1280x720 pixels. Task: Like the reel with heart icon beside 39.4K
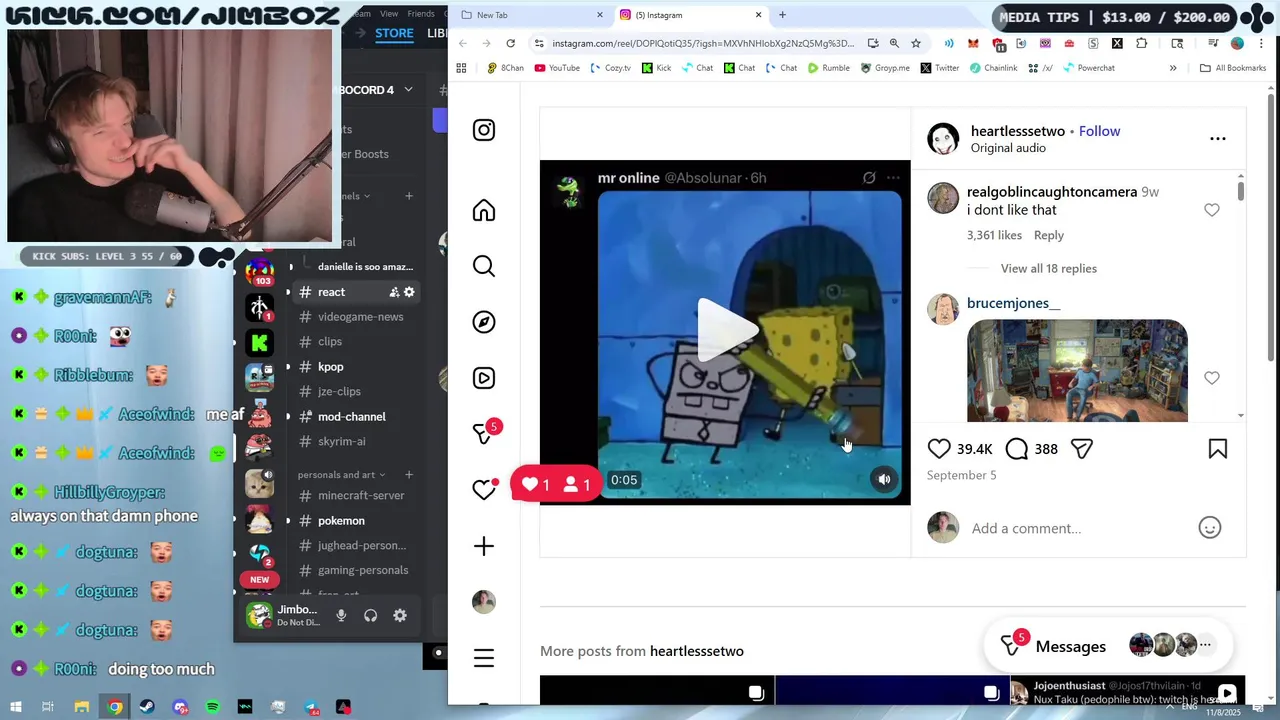pos(939,449)
